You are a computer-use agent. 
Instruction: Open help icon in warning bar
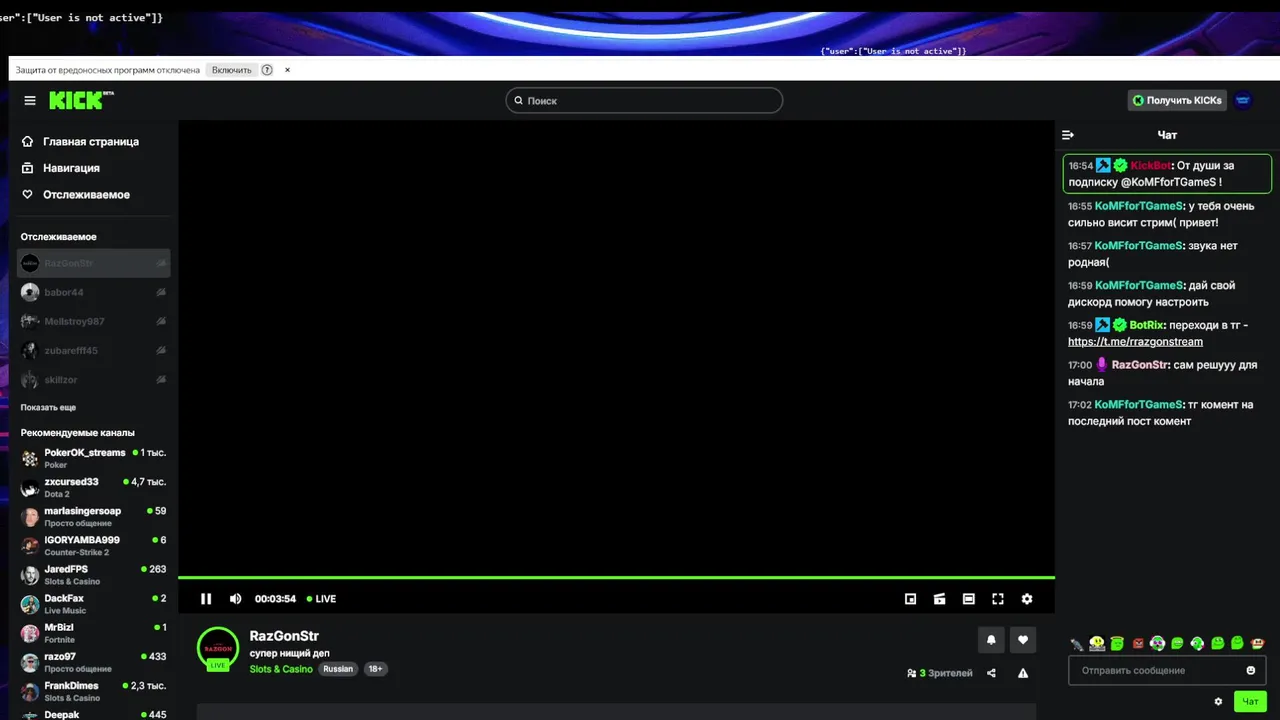[267, 70]
